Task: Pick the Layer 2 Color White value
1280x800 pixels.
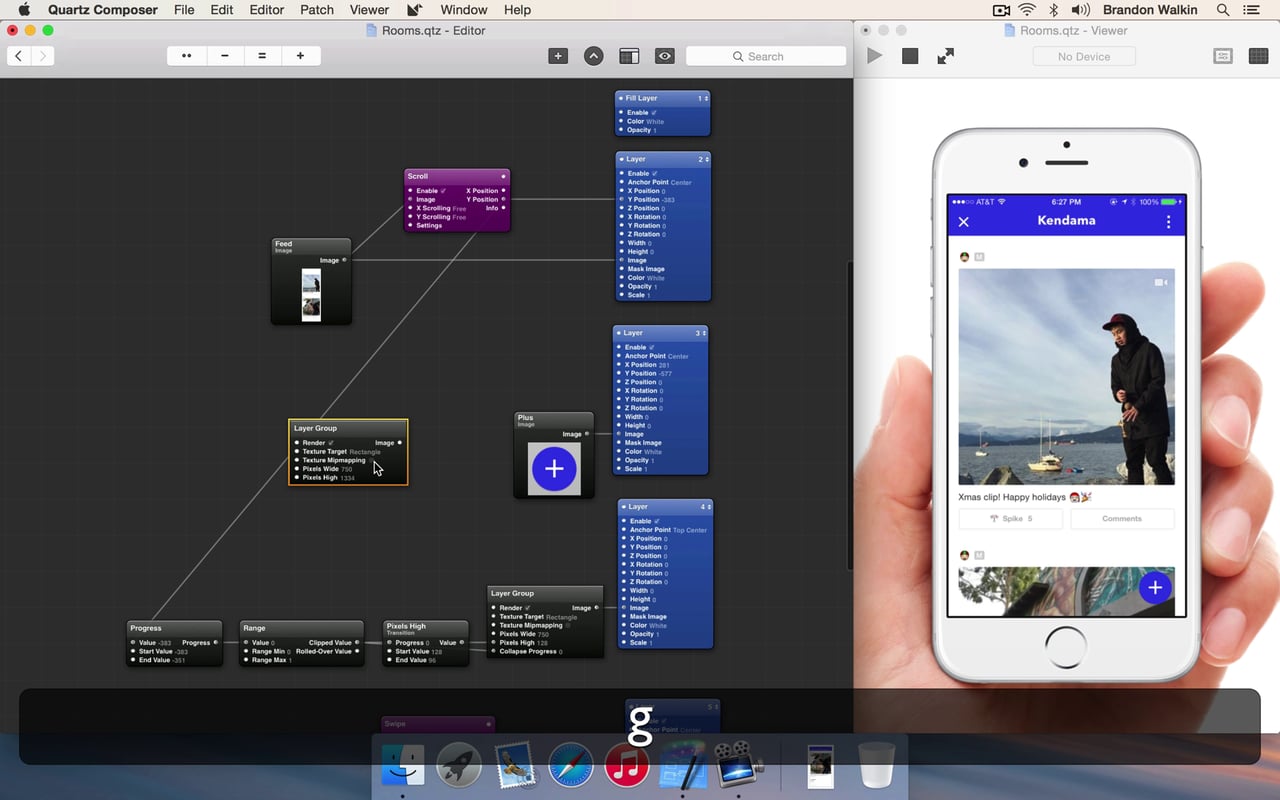Action: click(656, 278)
